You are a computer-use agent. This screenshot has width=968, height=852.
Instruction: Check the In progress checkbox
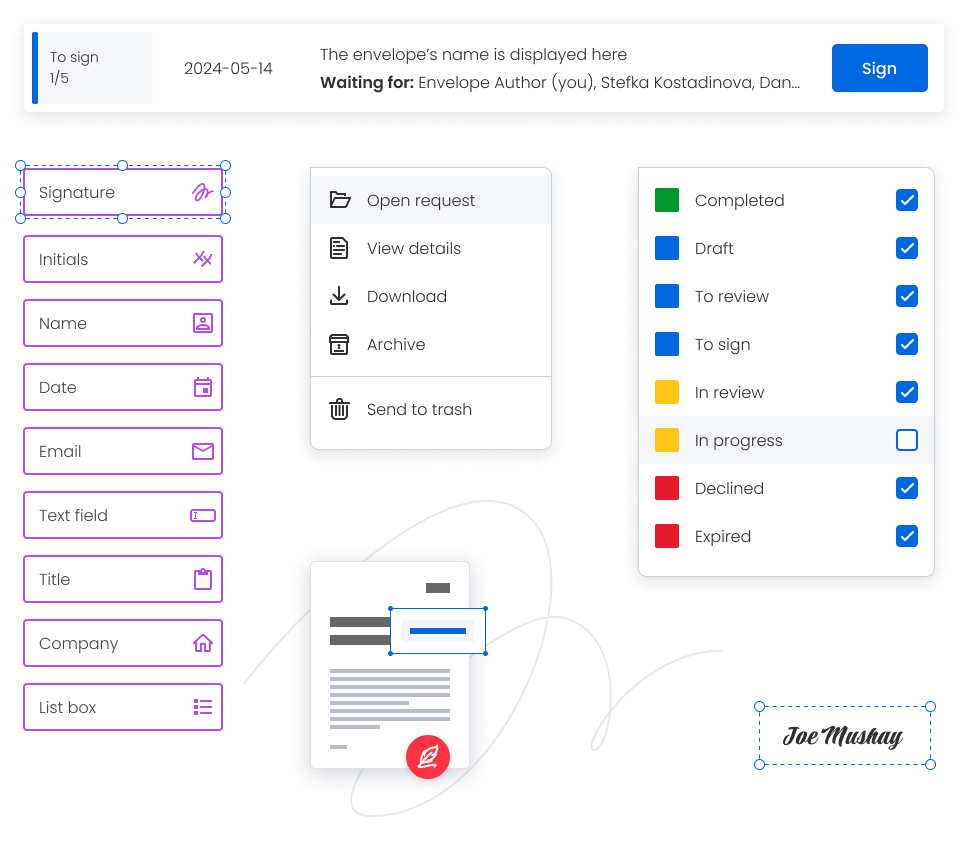[906, 440]
